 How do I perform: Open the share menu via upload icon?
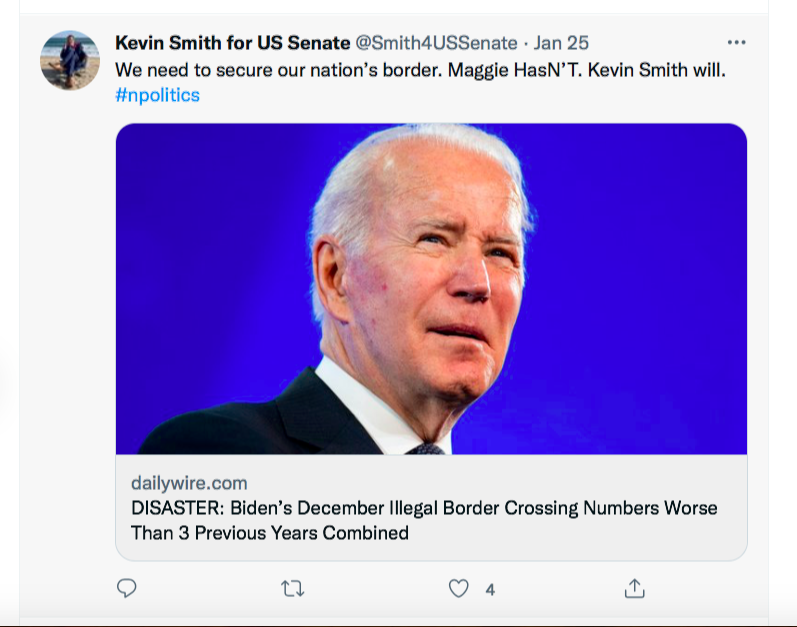(634, 588)
